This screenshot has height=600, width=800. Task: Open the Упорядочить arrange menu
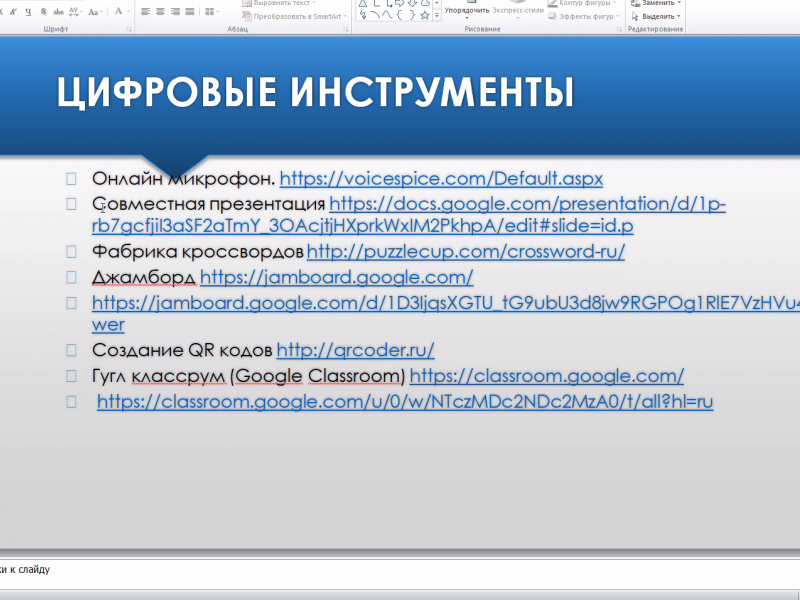pyautogui.click(x=466, y=10)
